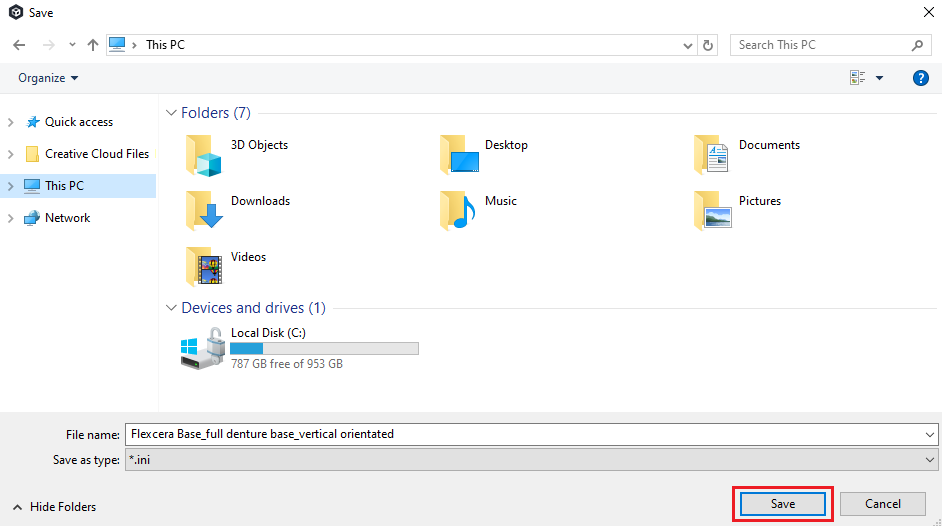Click the This PC breadcrumb text
The height and width of the screenshot is (526, 942).
165,45
